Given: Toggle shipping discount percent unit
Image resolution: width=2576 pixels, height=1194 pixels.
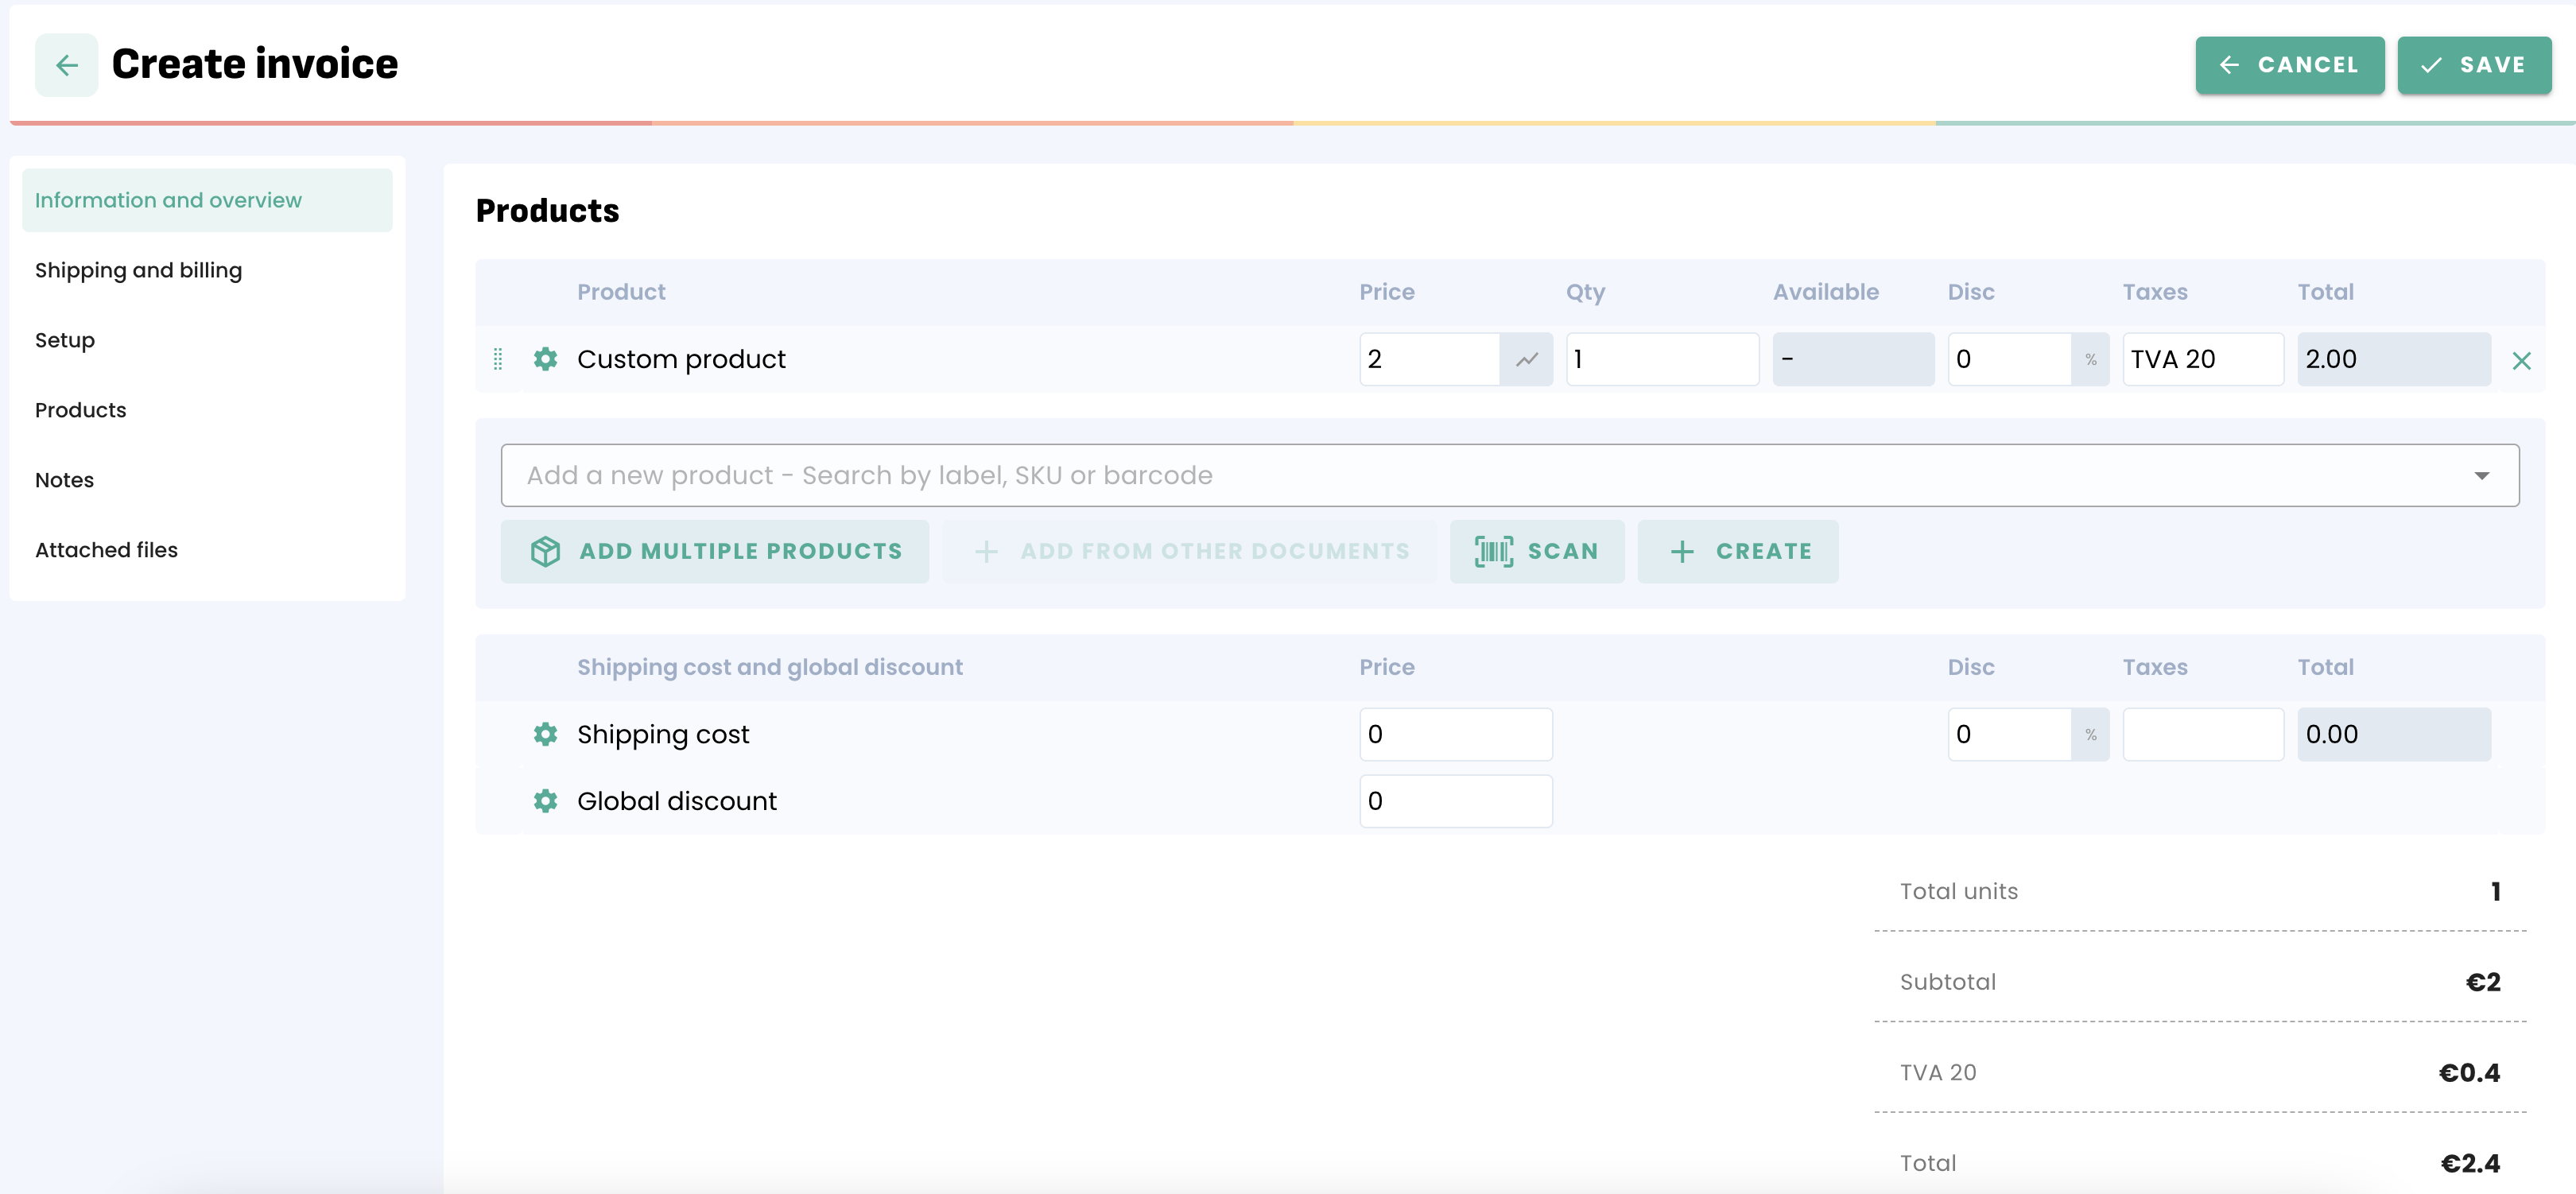Looking at the screenshot, I should click(2090, 734).
